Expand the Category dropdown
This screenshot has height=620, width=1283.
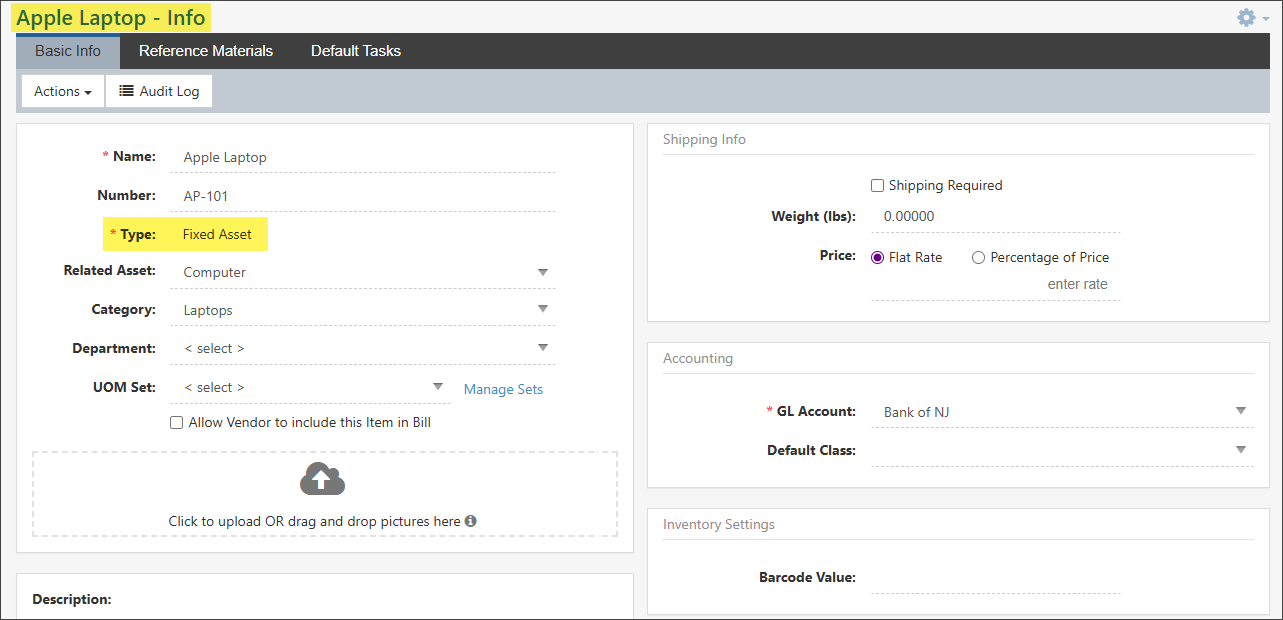pos(543,310)
